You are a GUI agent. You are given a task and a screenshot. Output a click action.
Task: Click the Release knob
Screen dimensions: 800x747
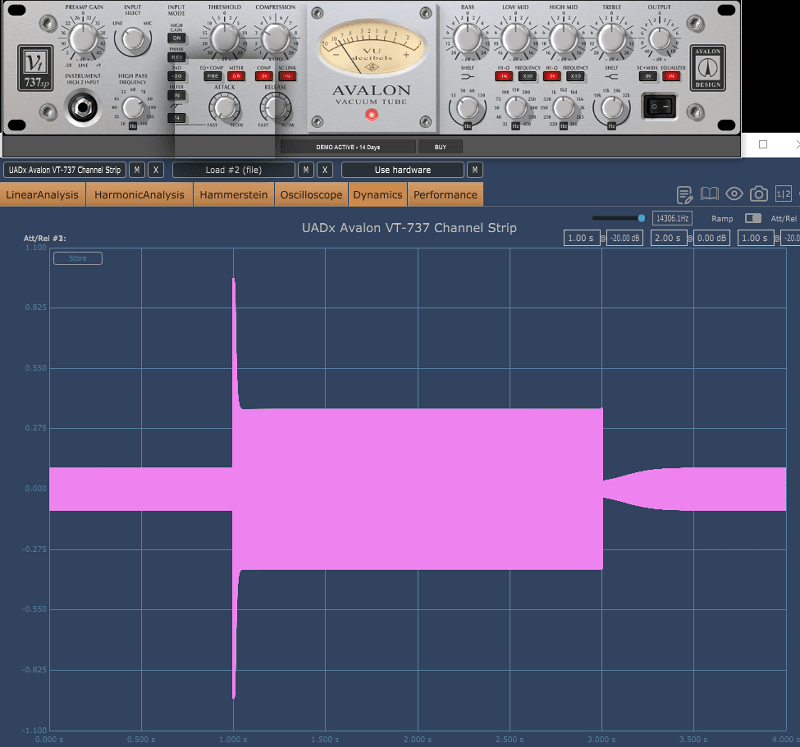click(x=276, y=108)
